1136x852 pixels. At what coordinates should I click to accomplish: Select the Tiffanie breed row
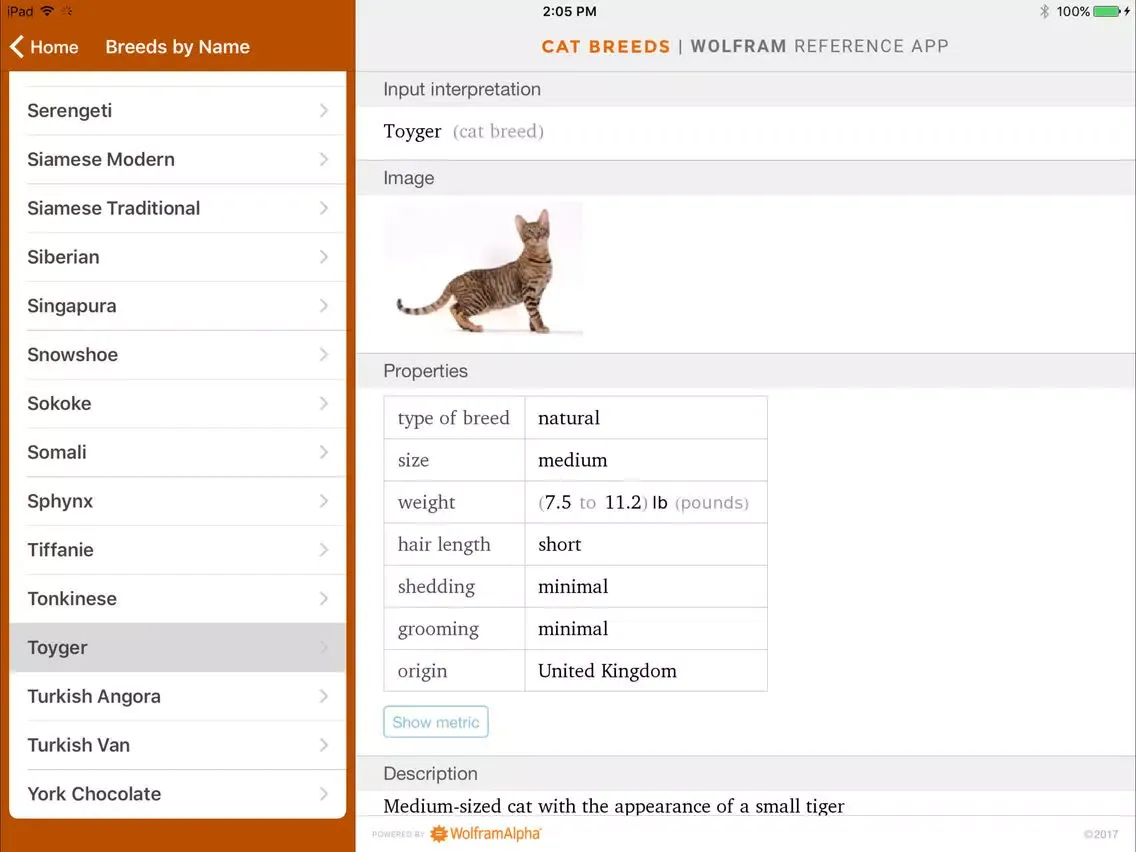[178, 550]
